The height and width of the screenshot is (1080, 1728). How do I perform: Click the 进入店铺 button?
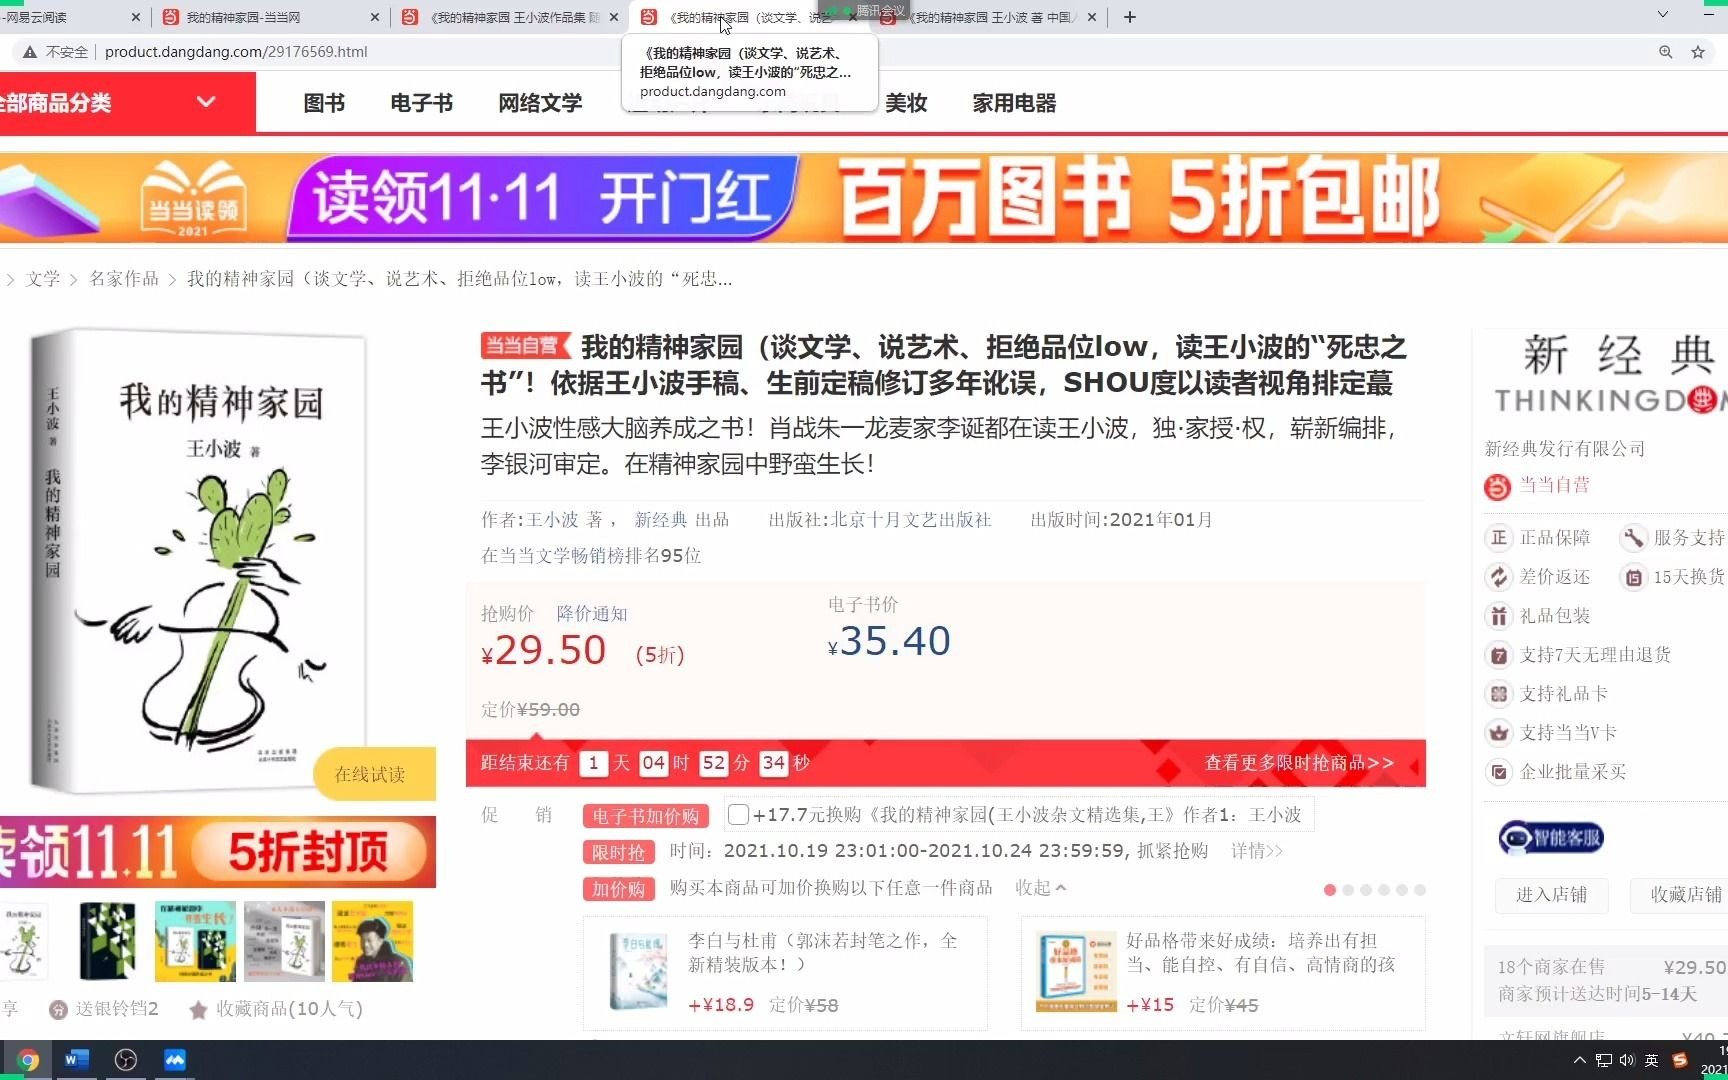[x=1552, y=895]
